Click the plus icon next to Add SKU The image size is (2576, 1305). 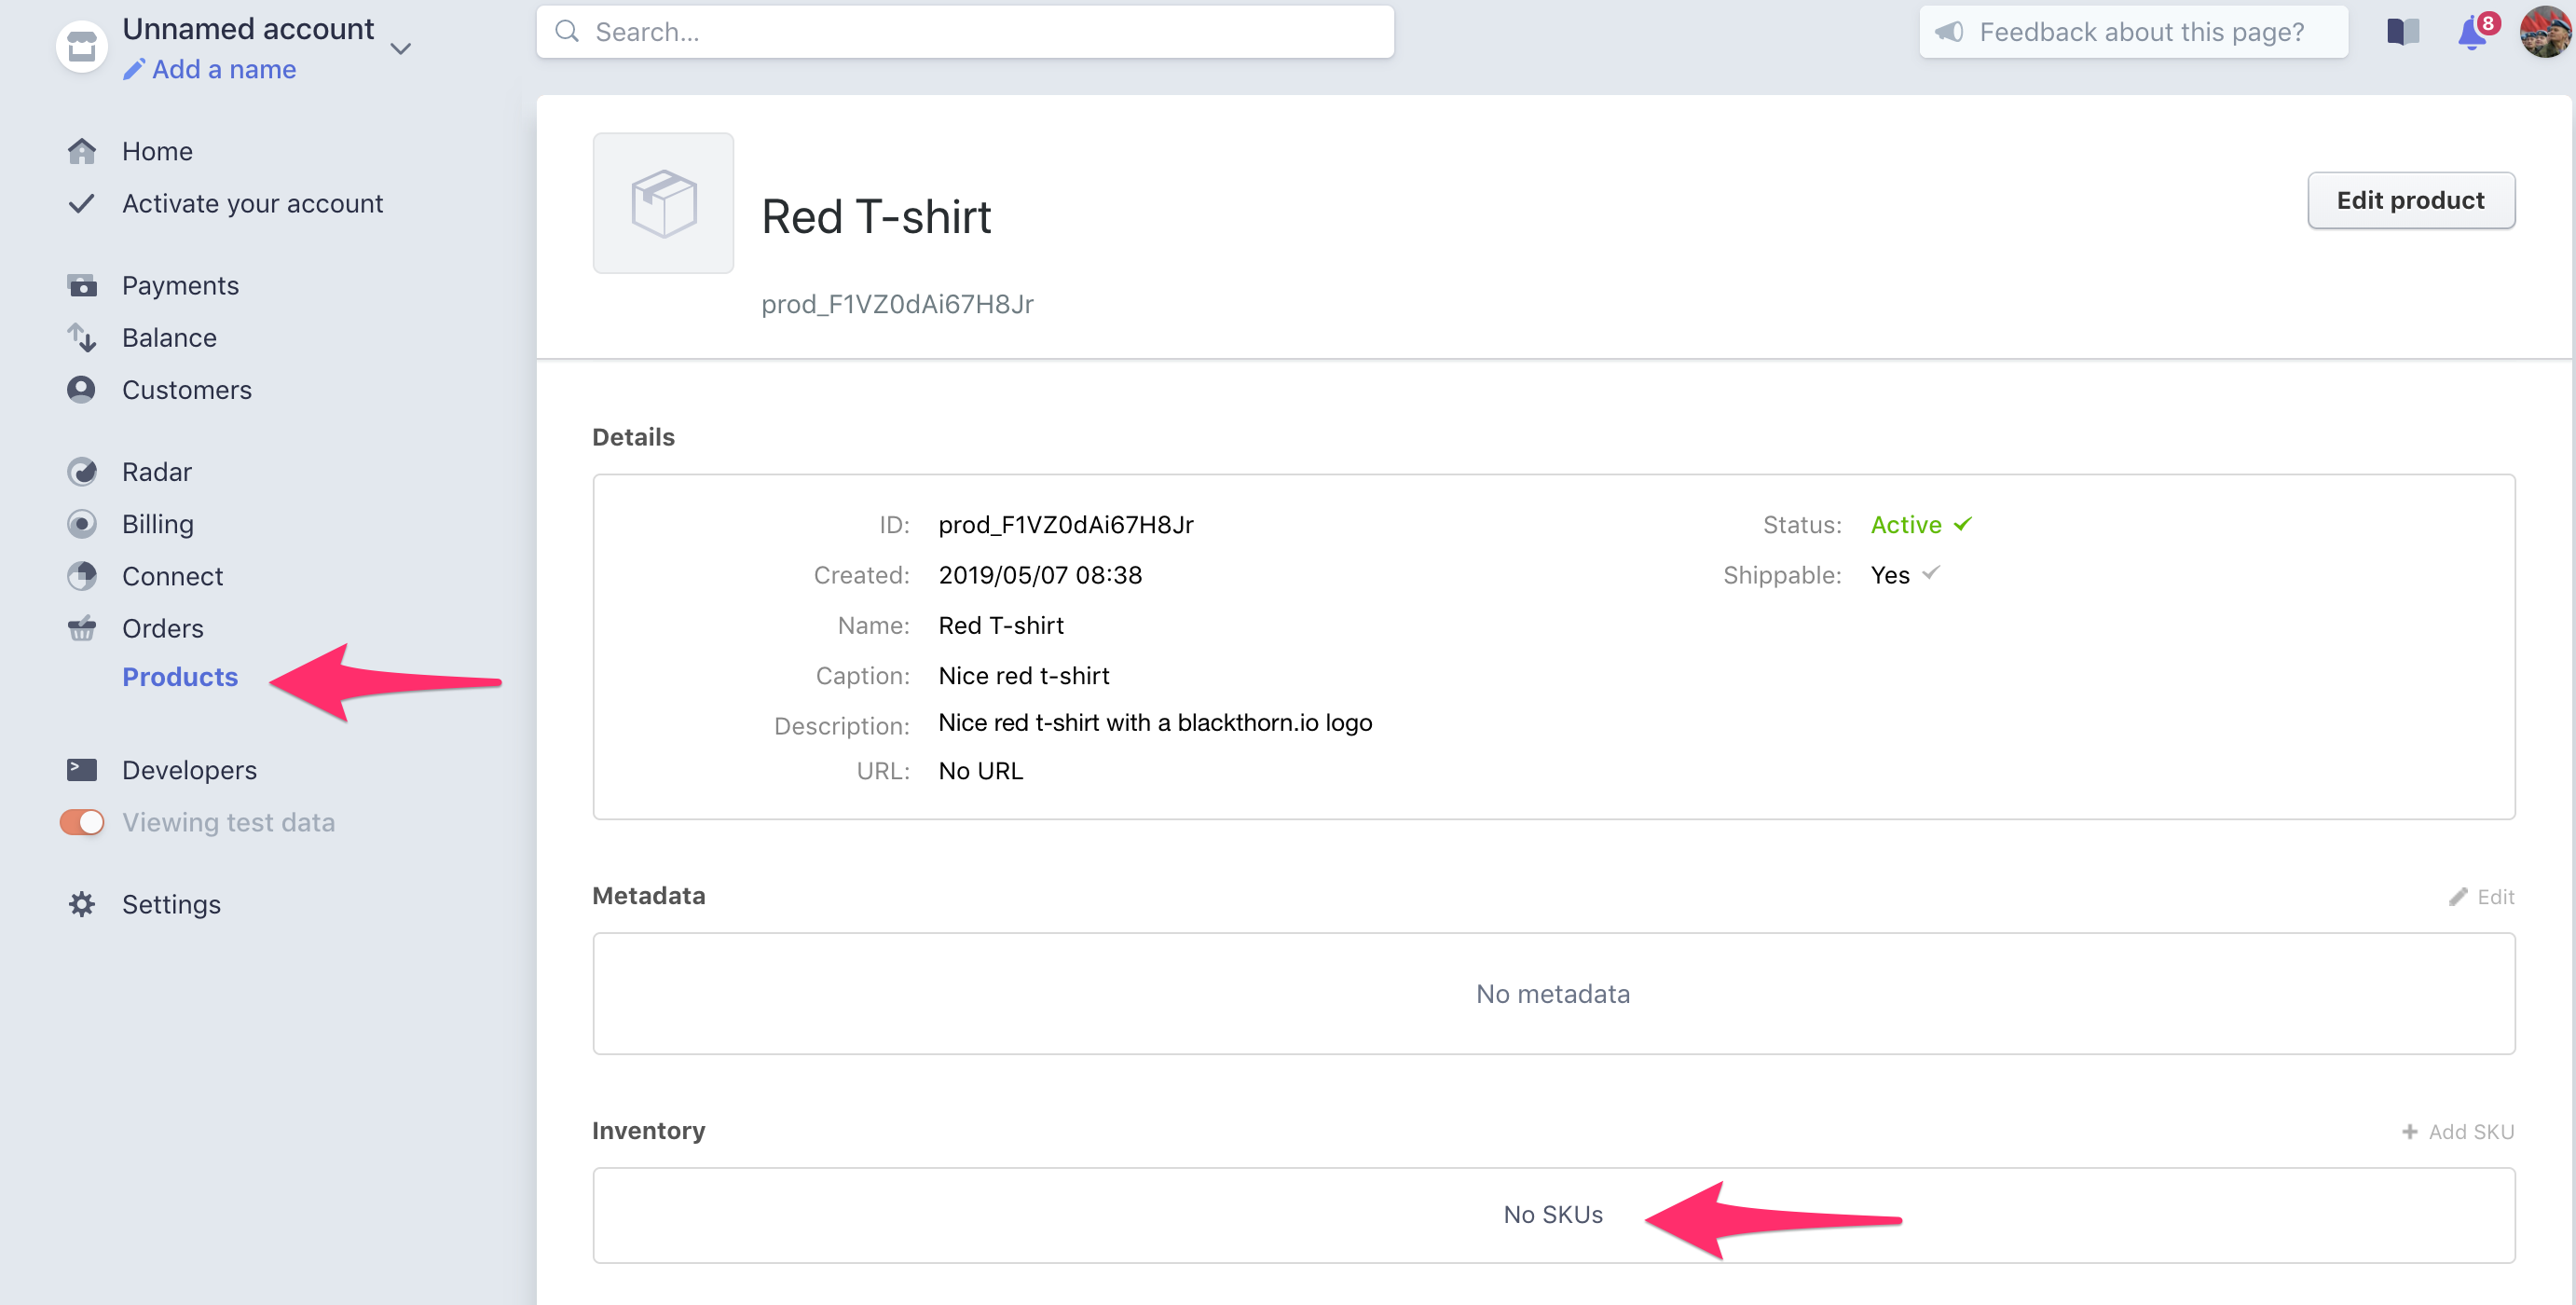[2410, 1131]
